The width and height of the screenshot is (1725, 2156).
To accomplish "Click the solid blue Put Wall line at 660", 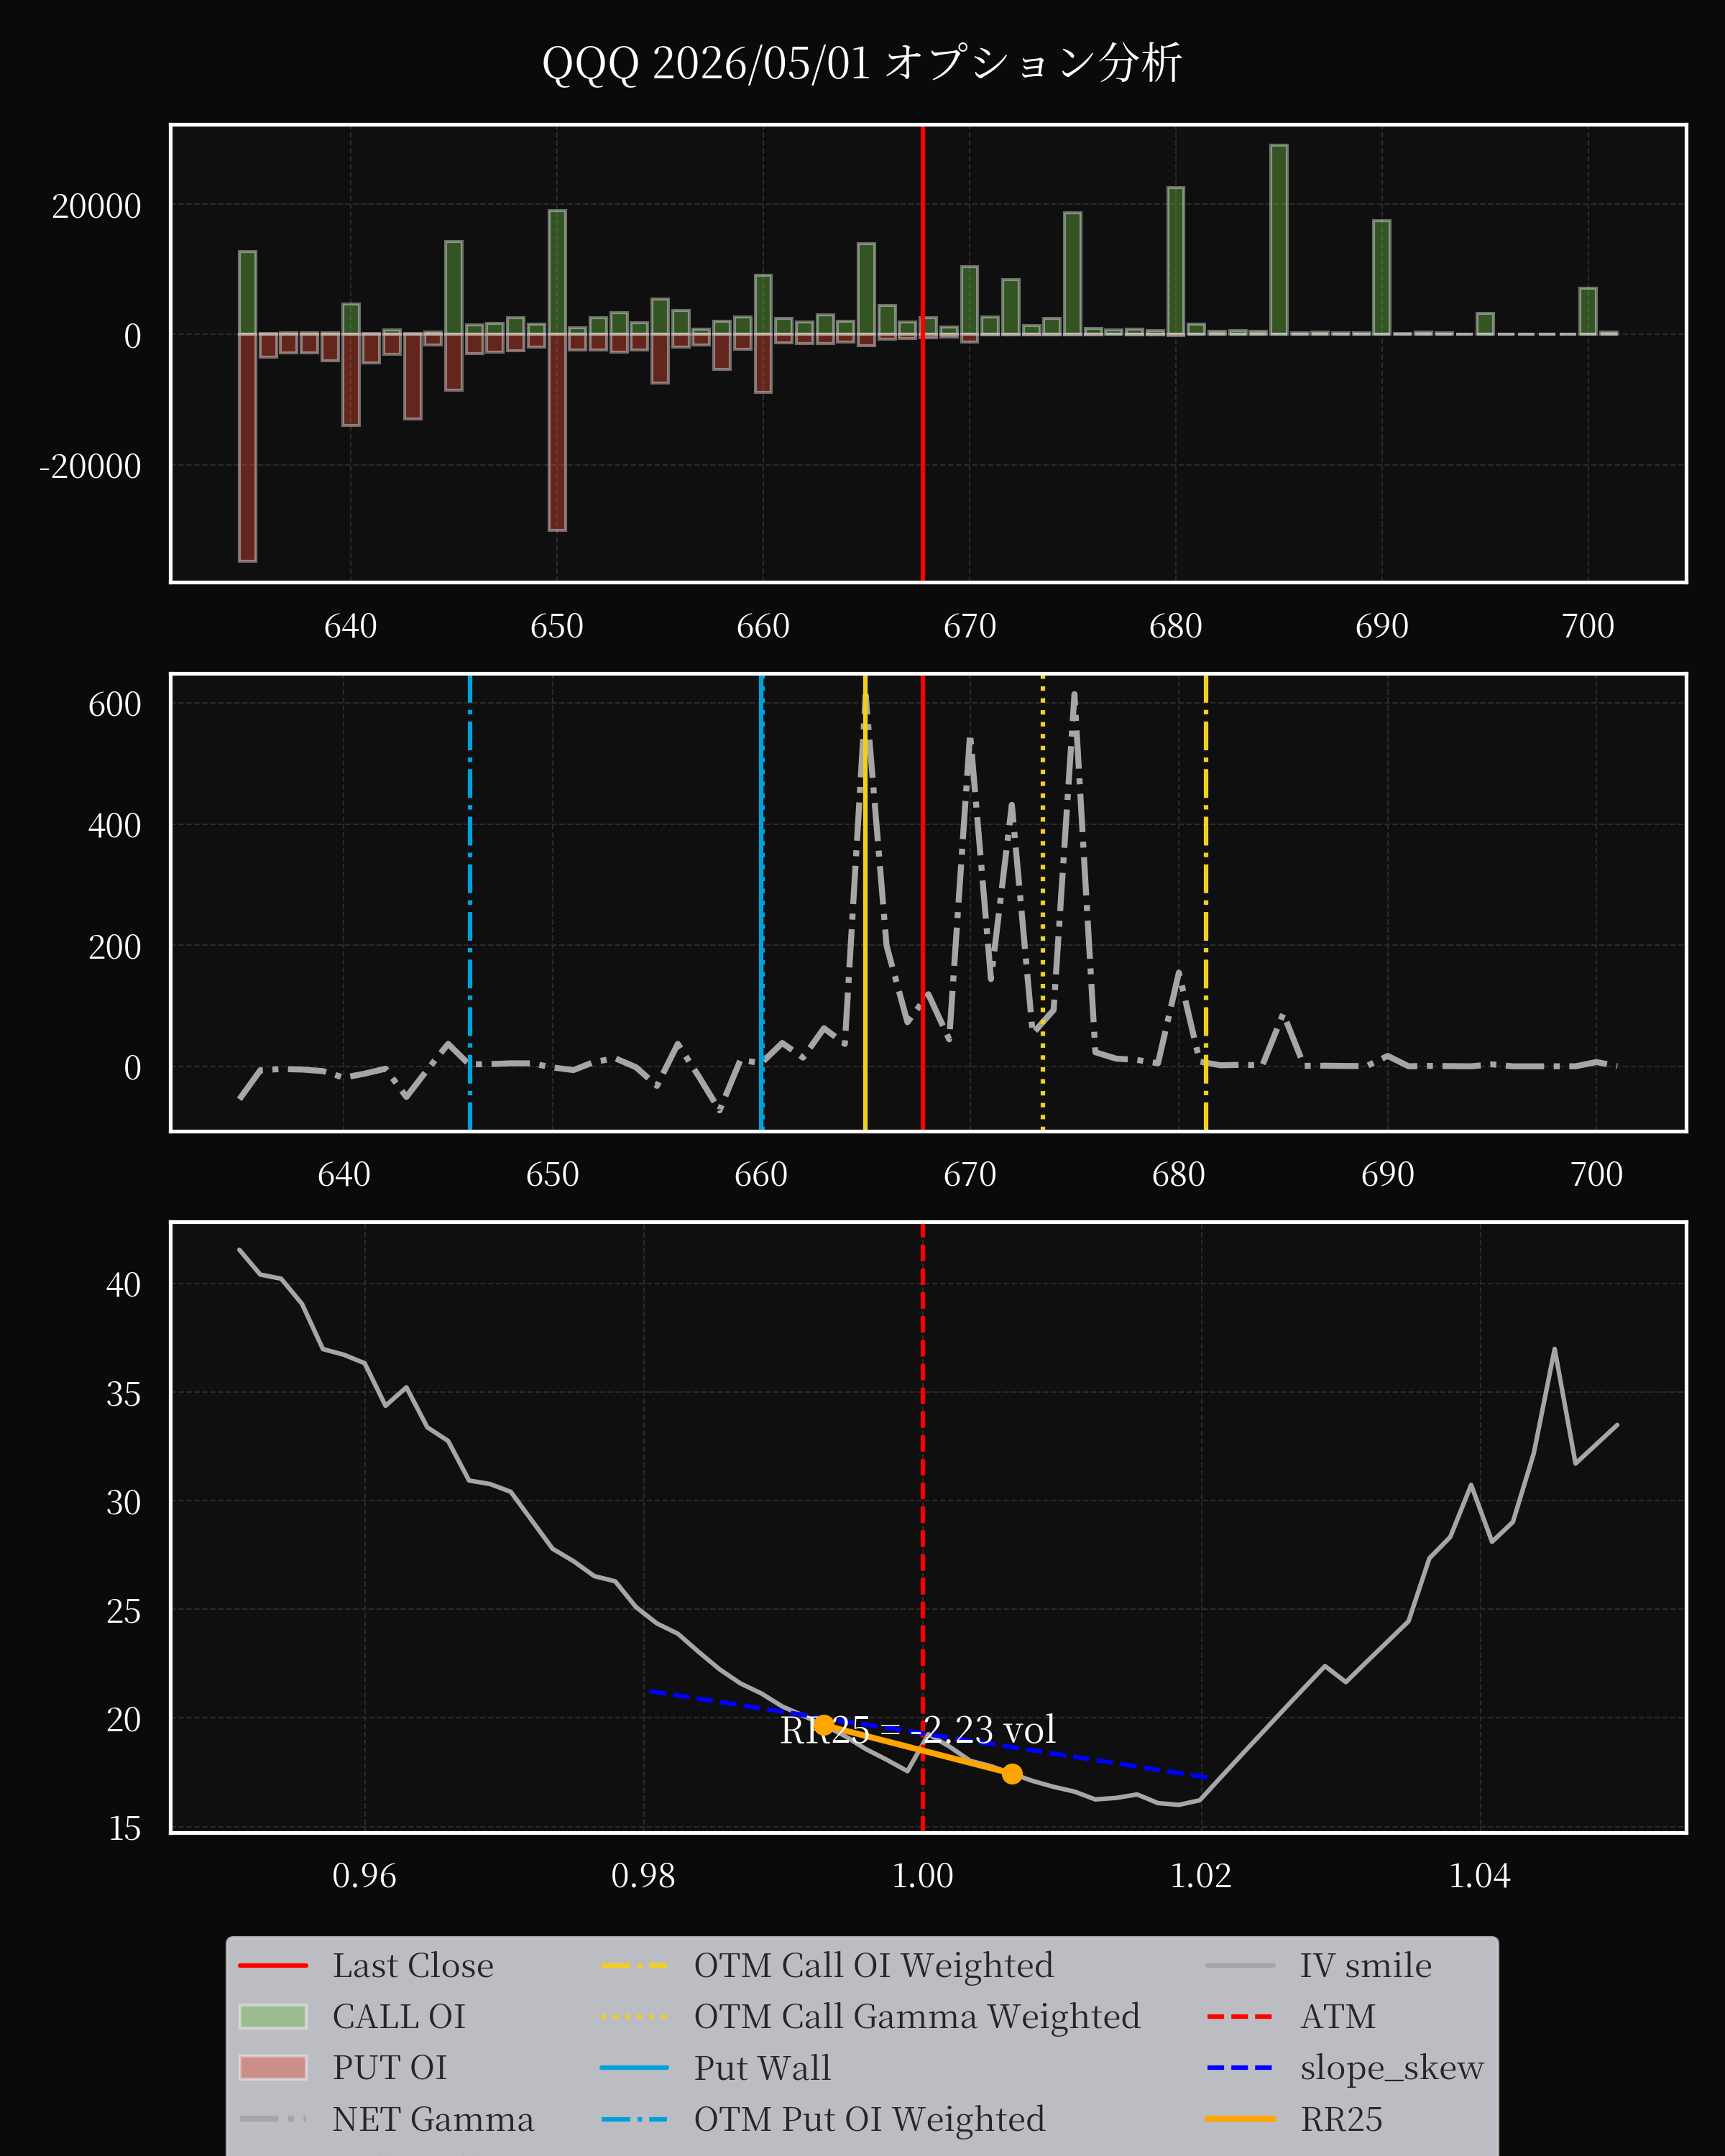I will tap(762, 903).
